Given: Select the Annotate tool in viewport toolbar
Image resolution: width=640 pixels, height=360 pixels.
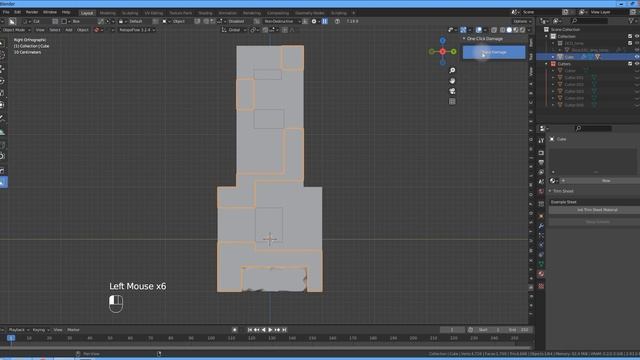Looking at the screenshot, I should tap(2, 119).
